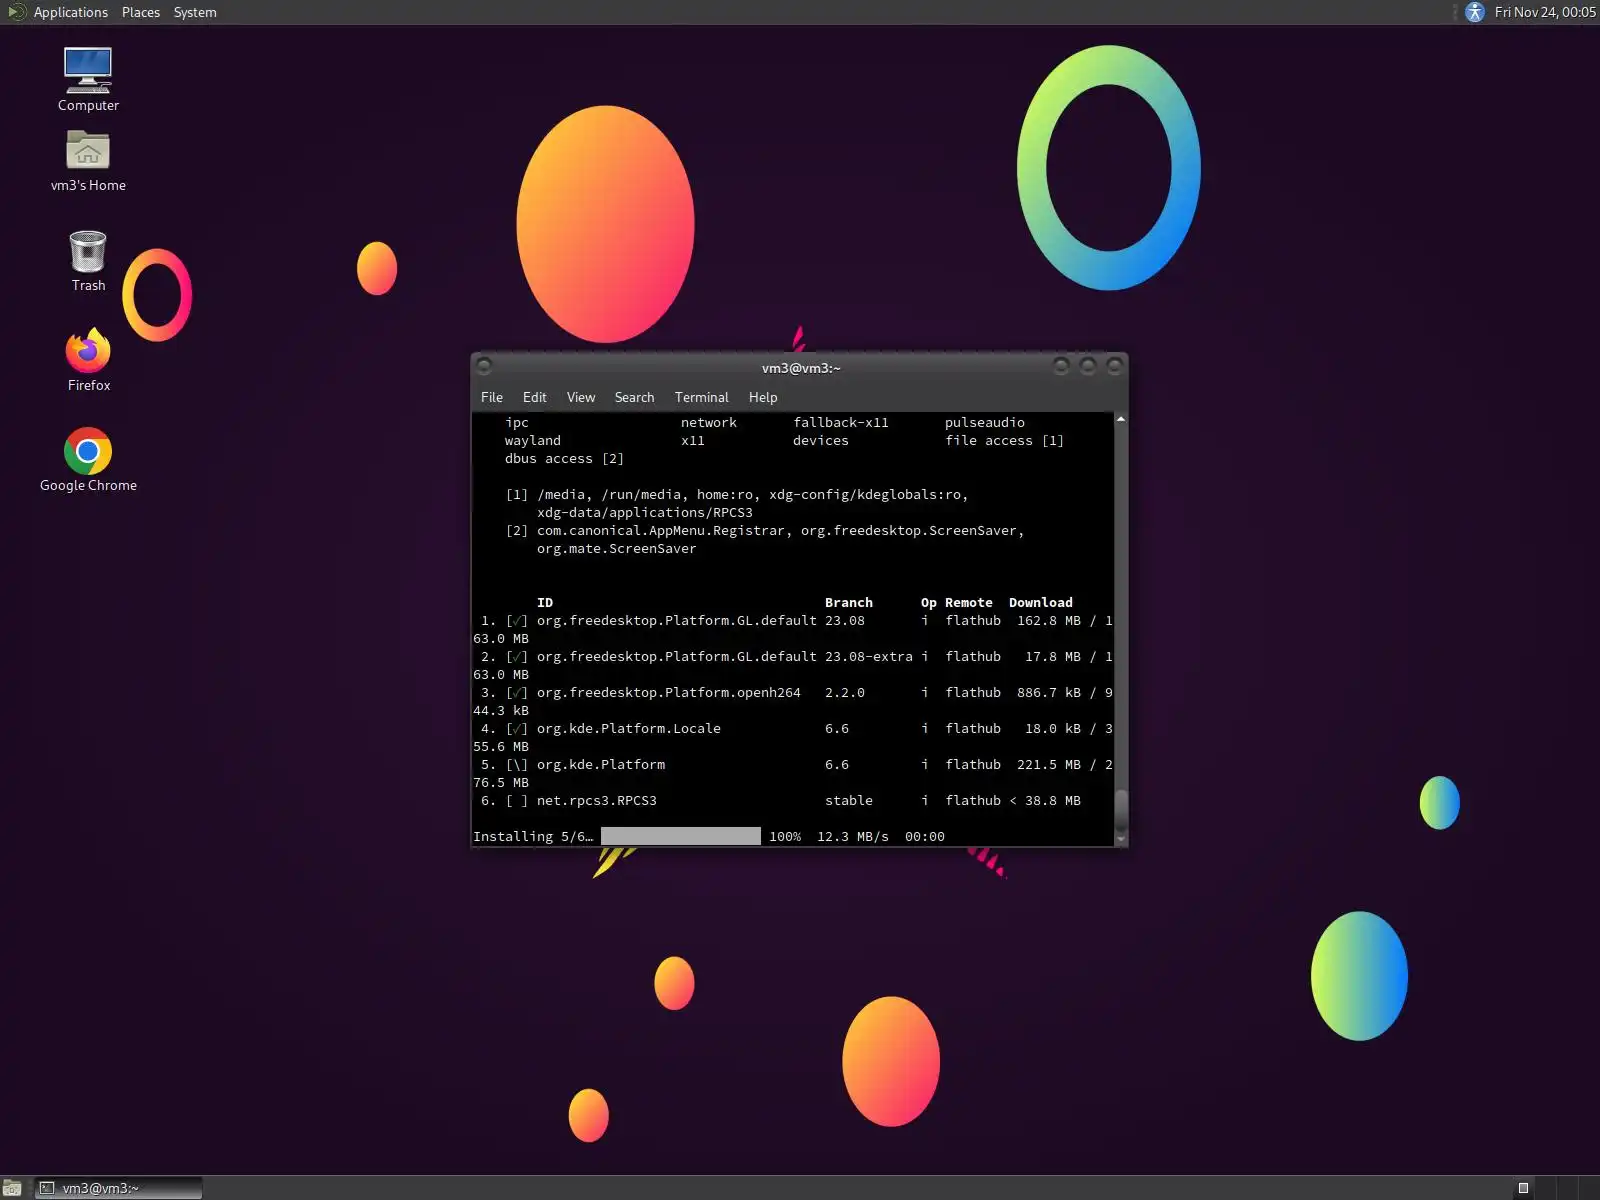Click the download size "18.0 kB"

[1053, 728]
